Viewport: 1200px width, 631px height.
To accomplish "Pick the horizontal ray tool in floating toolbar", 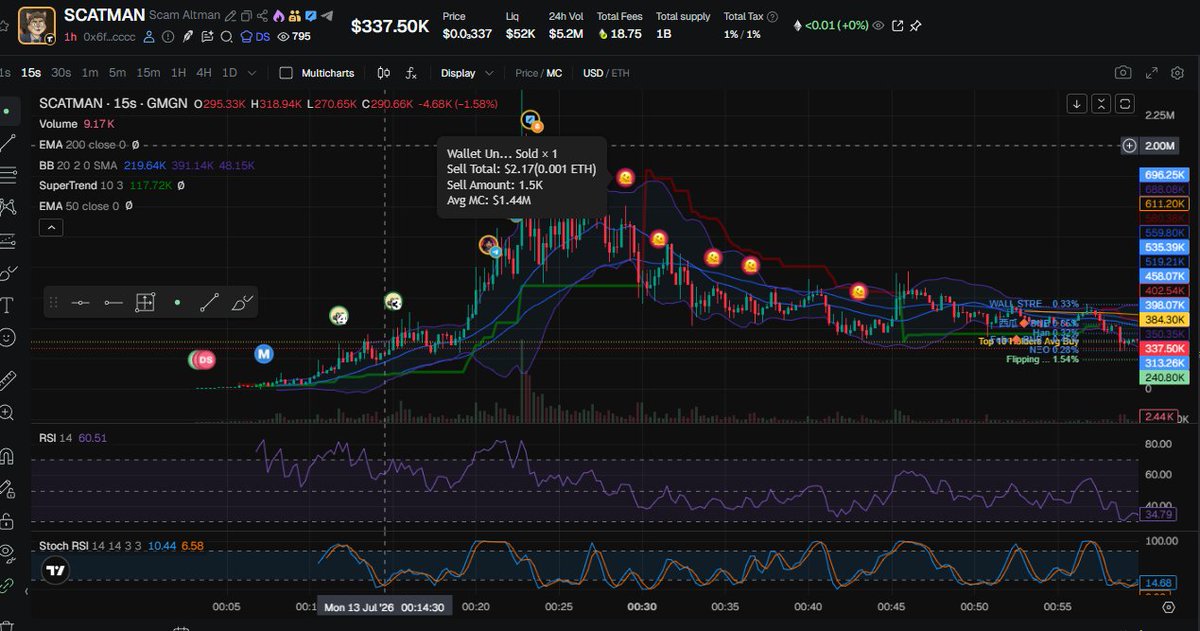I will [114, 301].
